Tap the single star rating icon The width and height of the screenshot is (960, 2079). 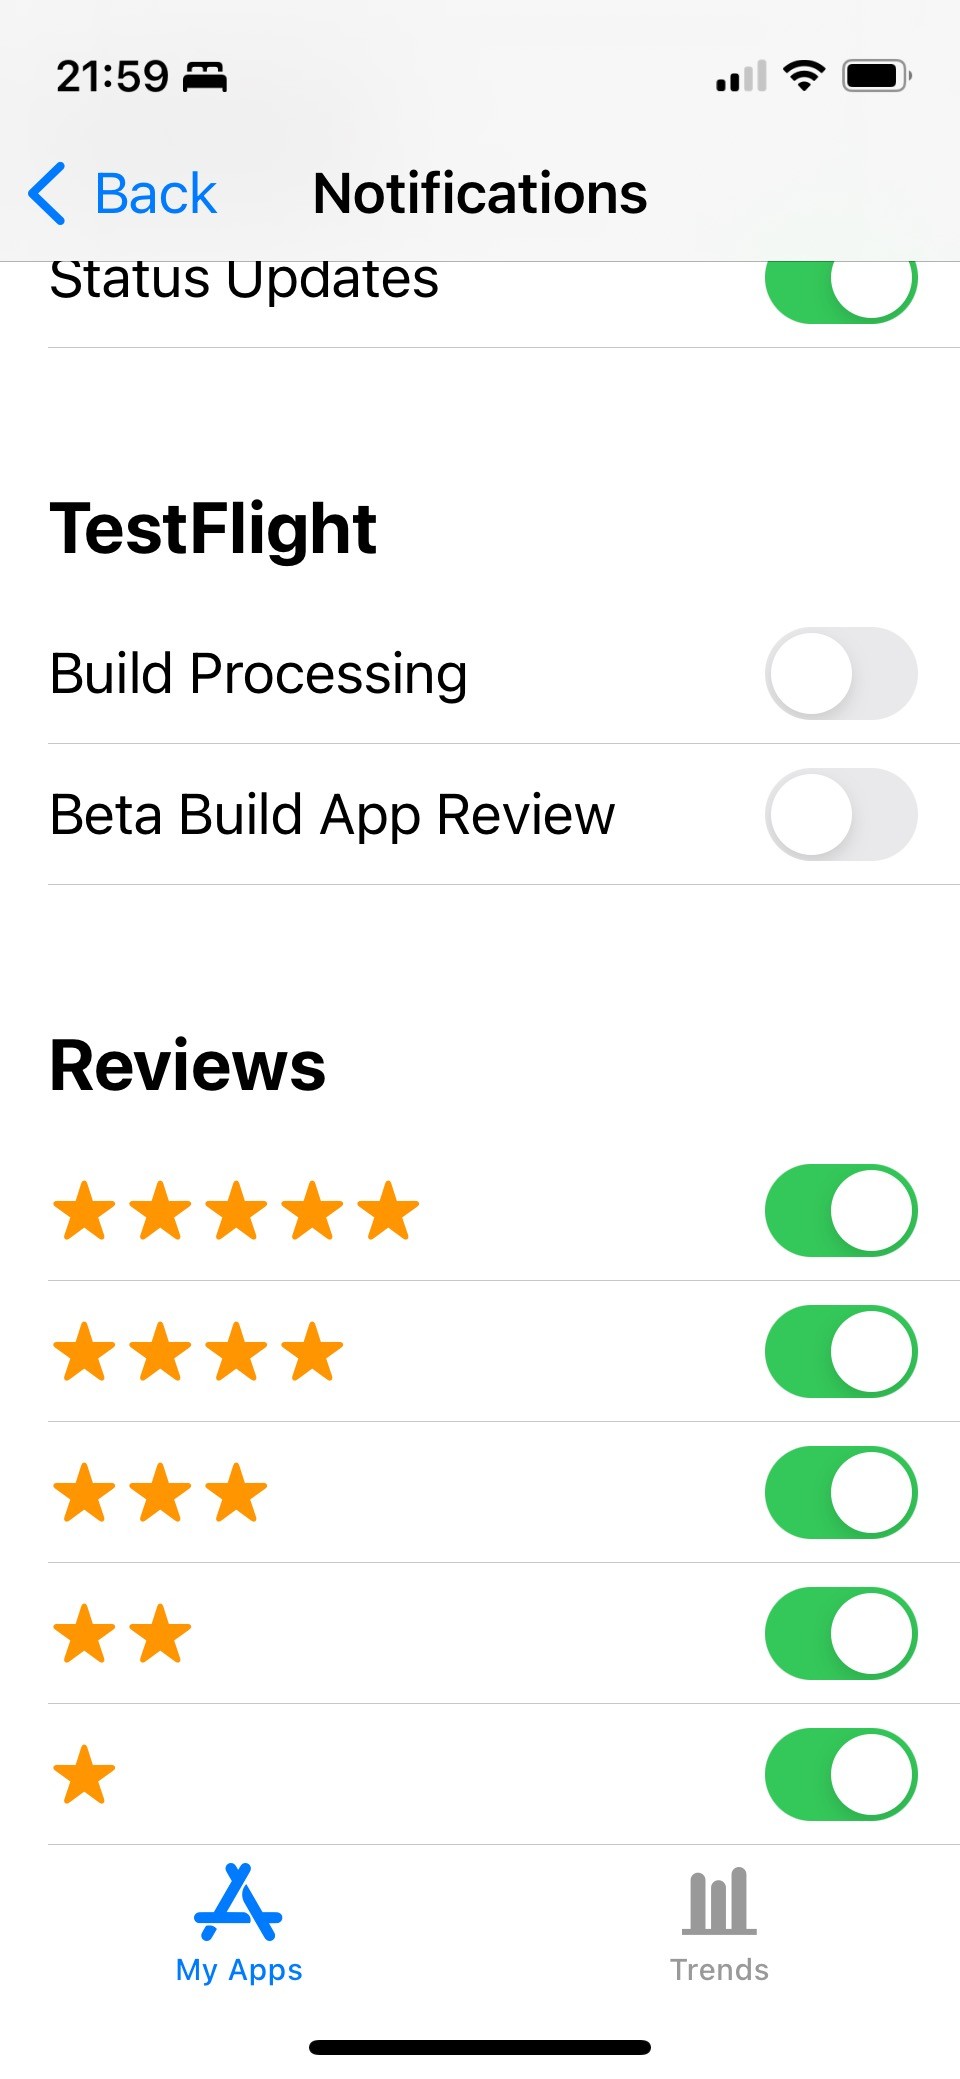coord(84,1775)
